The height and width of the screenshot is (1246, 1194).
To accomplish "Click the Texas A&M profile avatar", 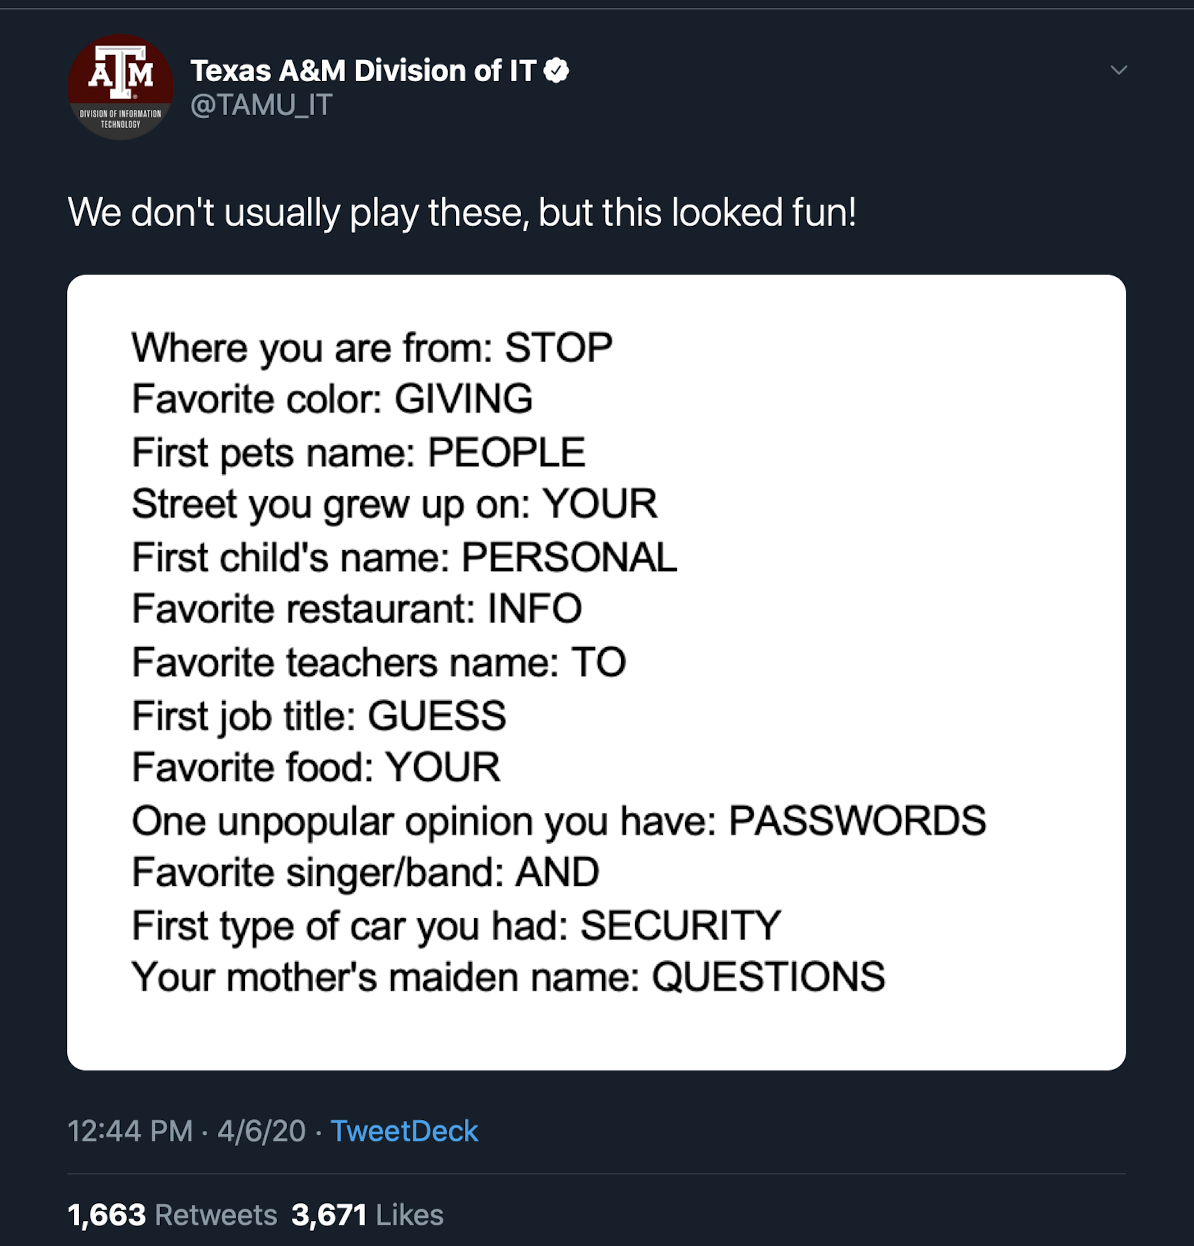I will tap(120, 87).
